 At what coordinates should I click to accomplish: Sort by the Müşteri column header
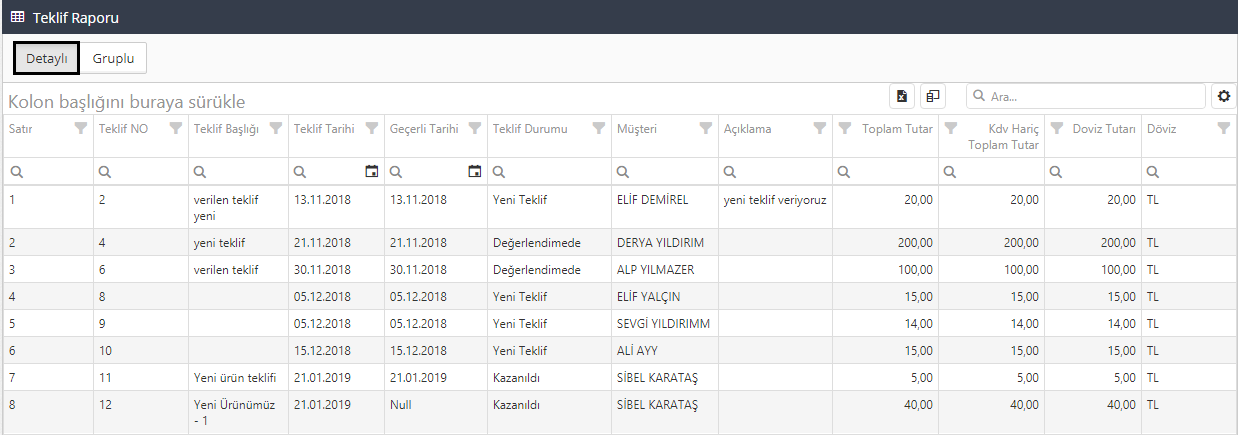[637, 129]
